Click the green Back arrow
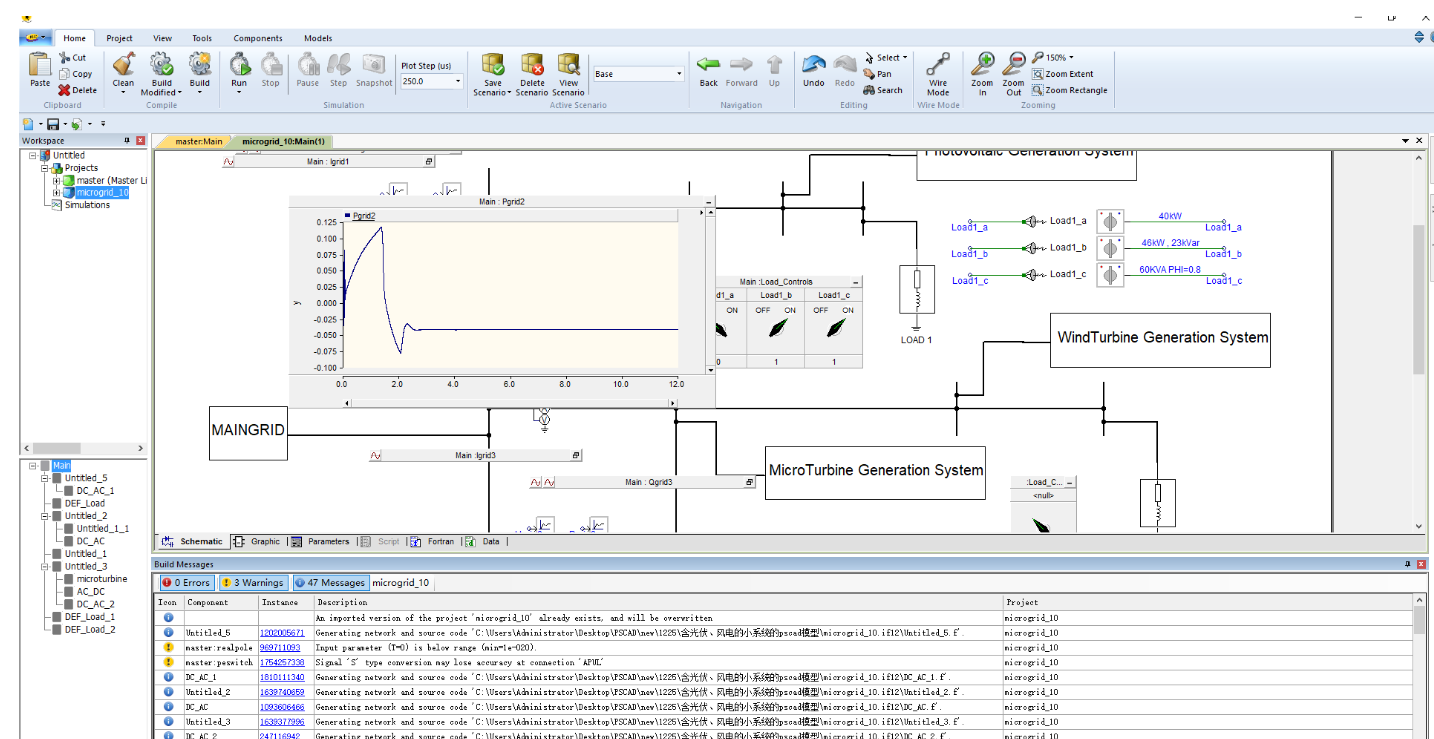Image resolution: width=1434 pixels, height=739 pixels. point(709,65)
